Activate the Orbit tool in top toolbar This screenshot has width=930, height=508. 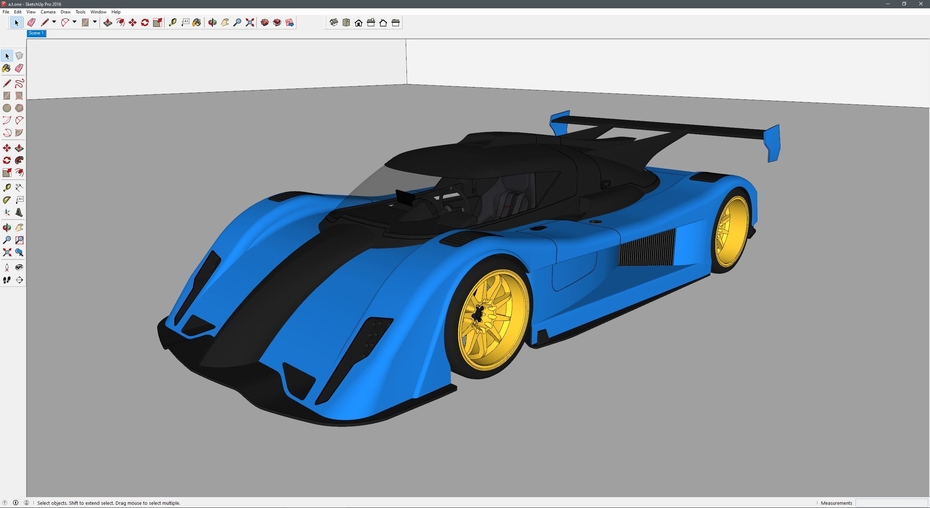pos(212,22)
